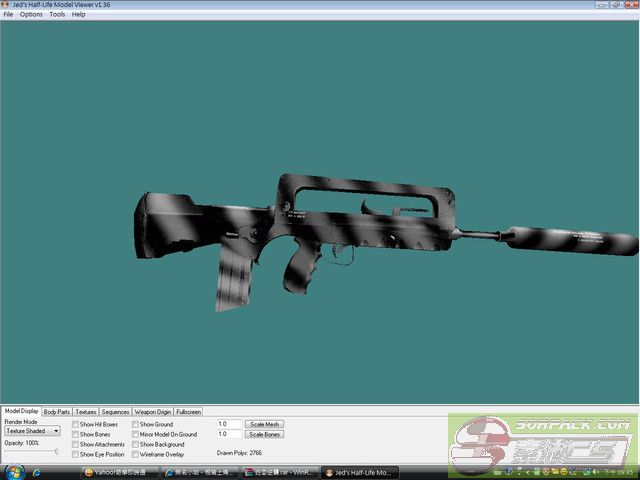Viewport: 640px width, 480px height.
Task: Enable Show Hit Boxes checkbox
Action: pyautogui.click(x=75, y=424)
